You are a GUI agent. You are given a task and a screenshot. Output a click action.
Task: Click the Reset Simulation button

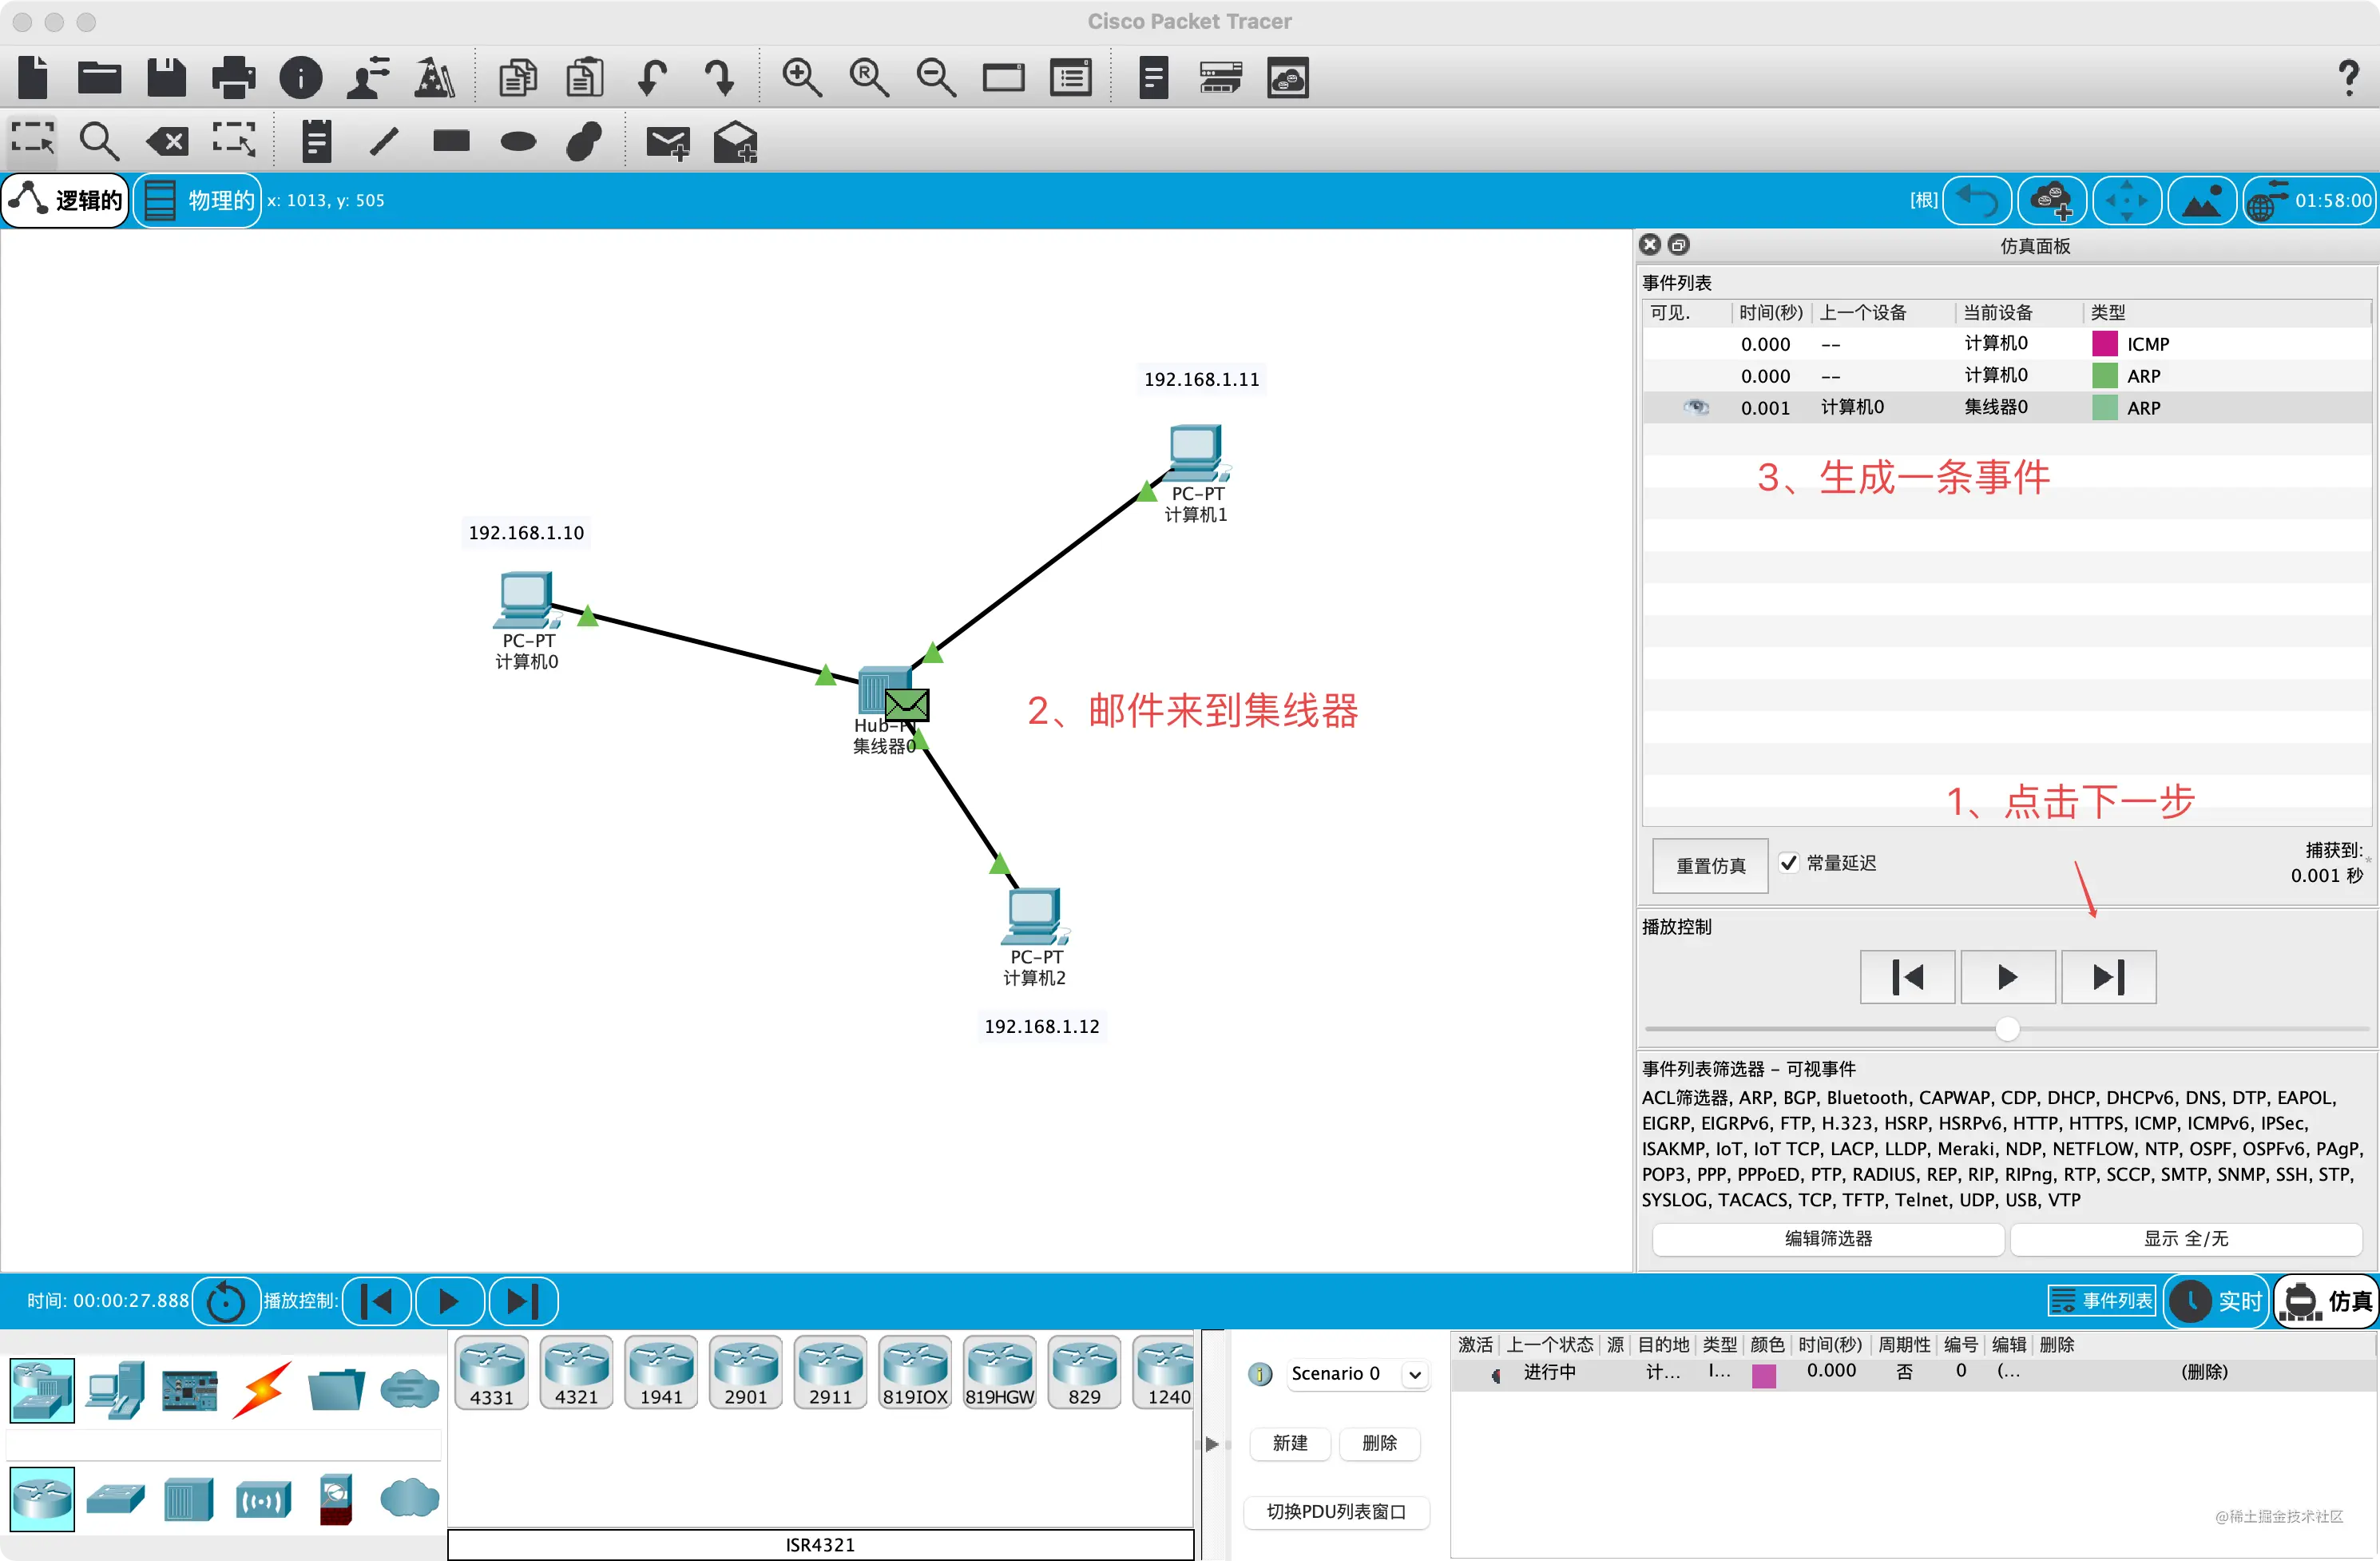(x=1710, y=865)
